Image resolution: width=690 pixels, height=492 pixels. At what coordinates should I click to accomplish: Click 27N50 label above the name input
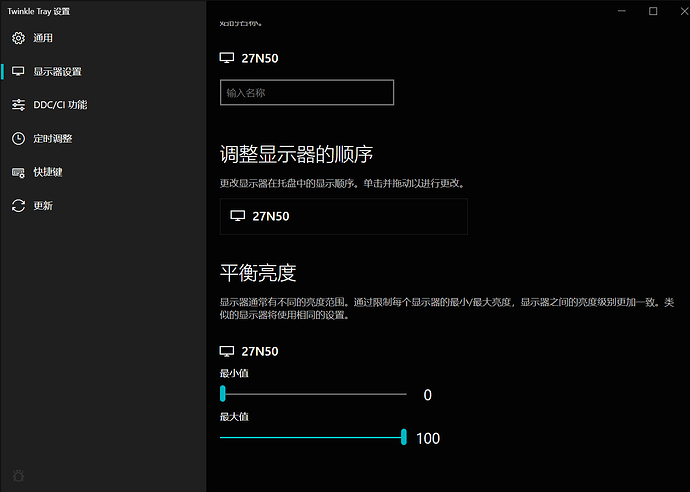[x=260, y=59]
